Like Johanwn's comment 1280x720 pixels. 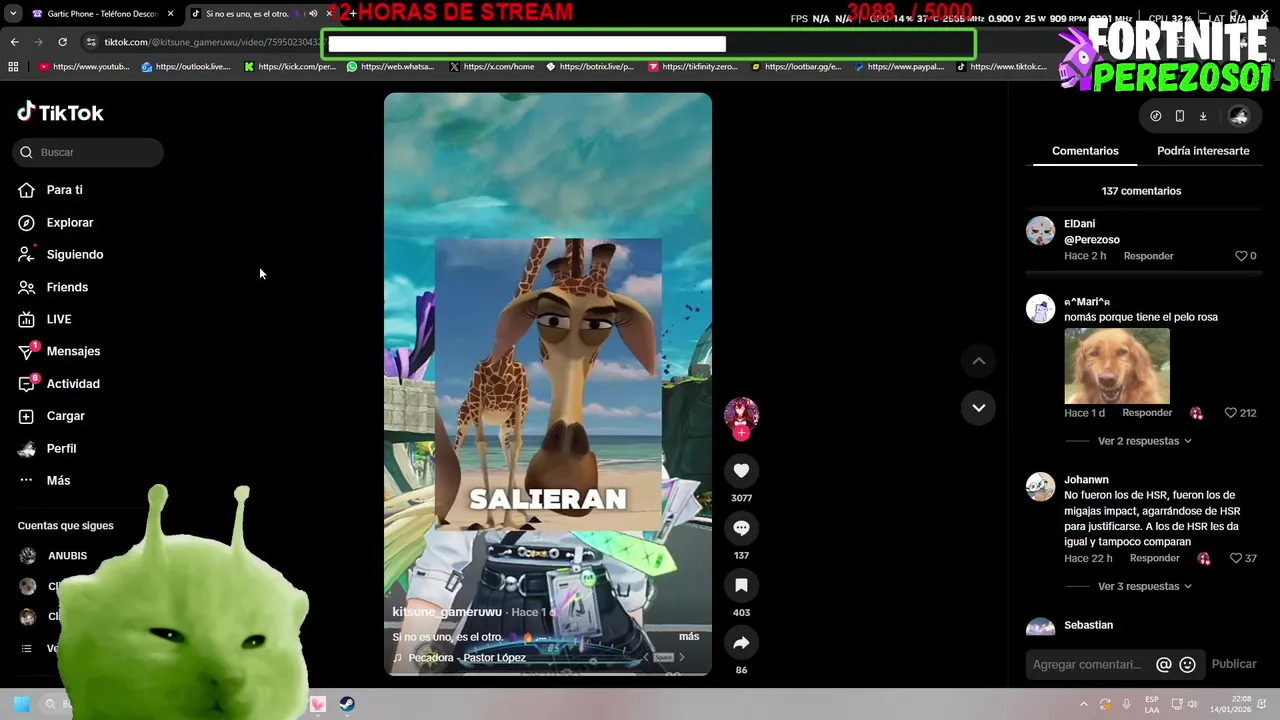coord(1236,558)
